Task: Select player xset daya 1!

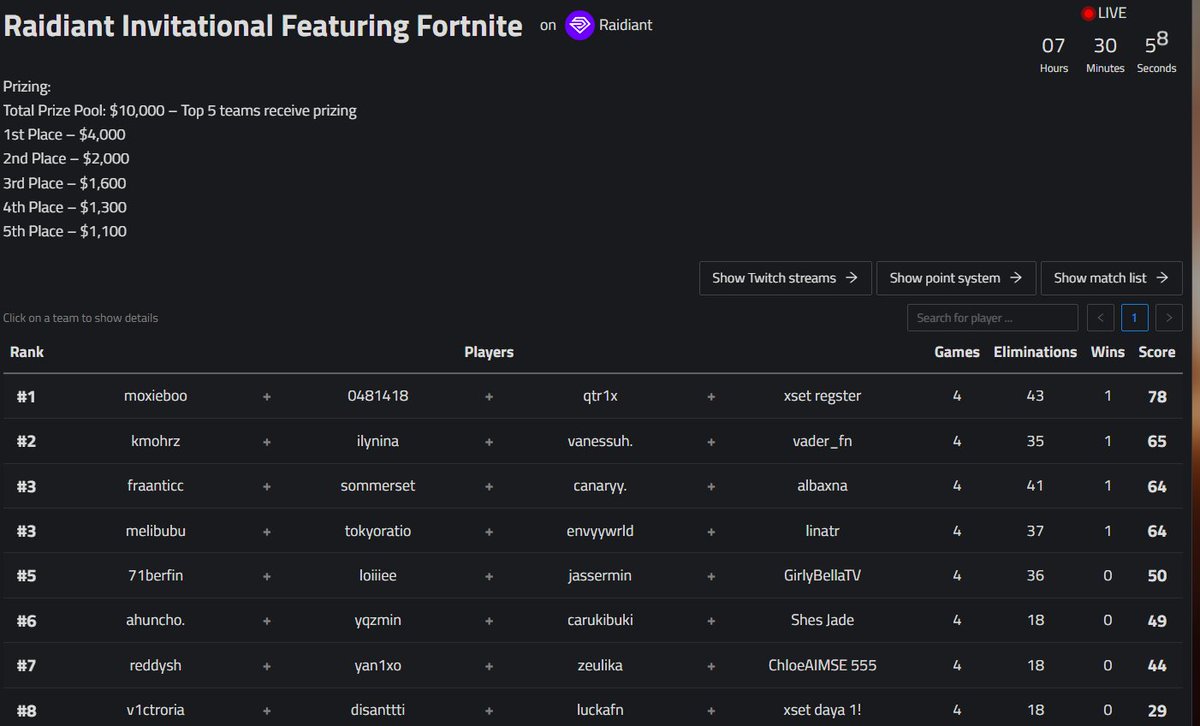Action: (822, 710)
